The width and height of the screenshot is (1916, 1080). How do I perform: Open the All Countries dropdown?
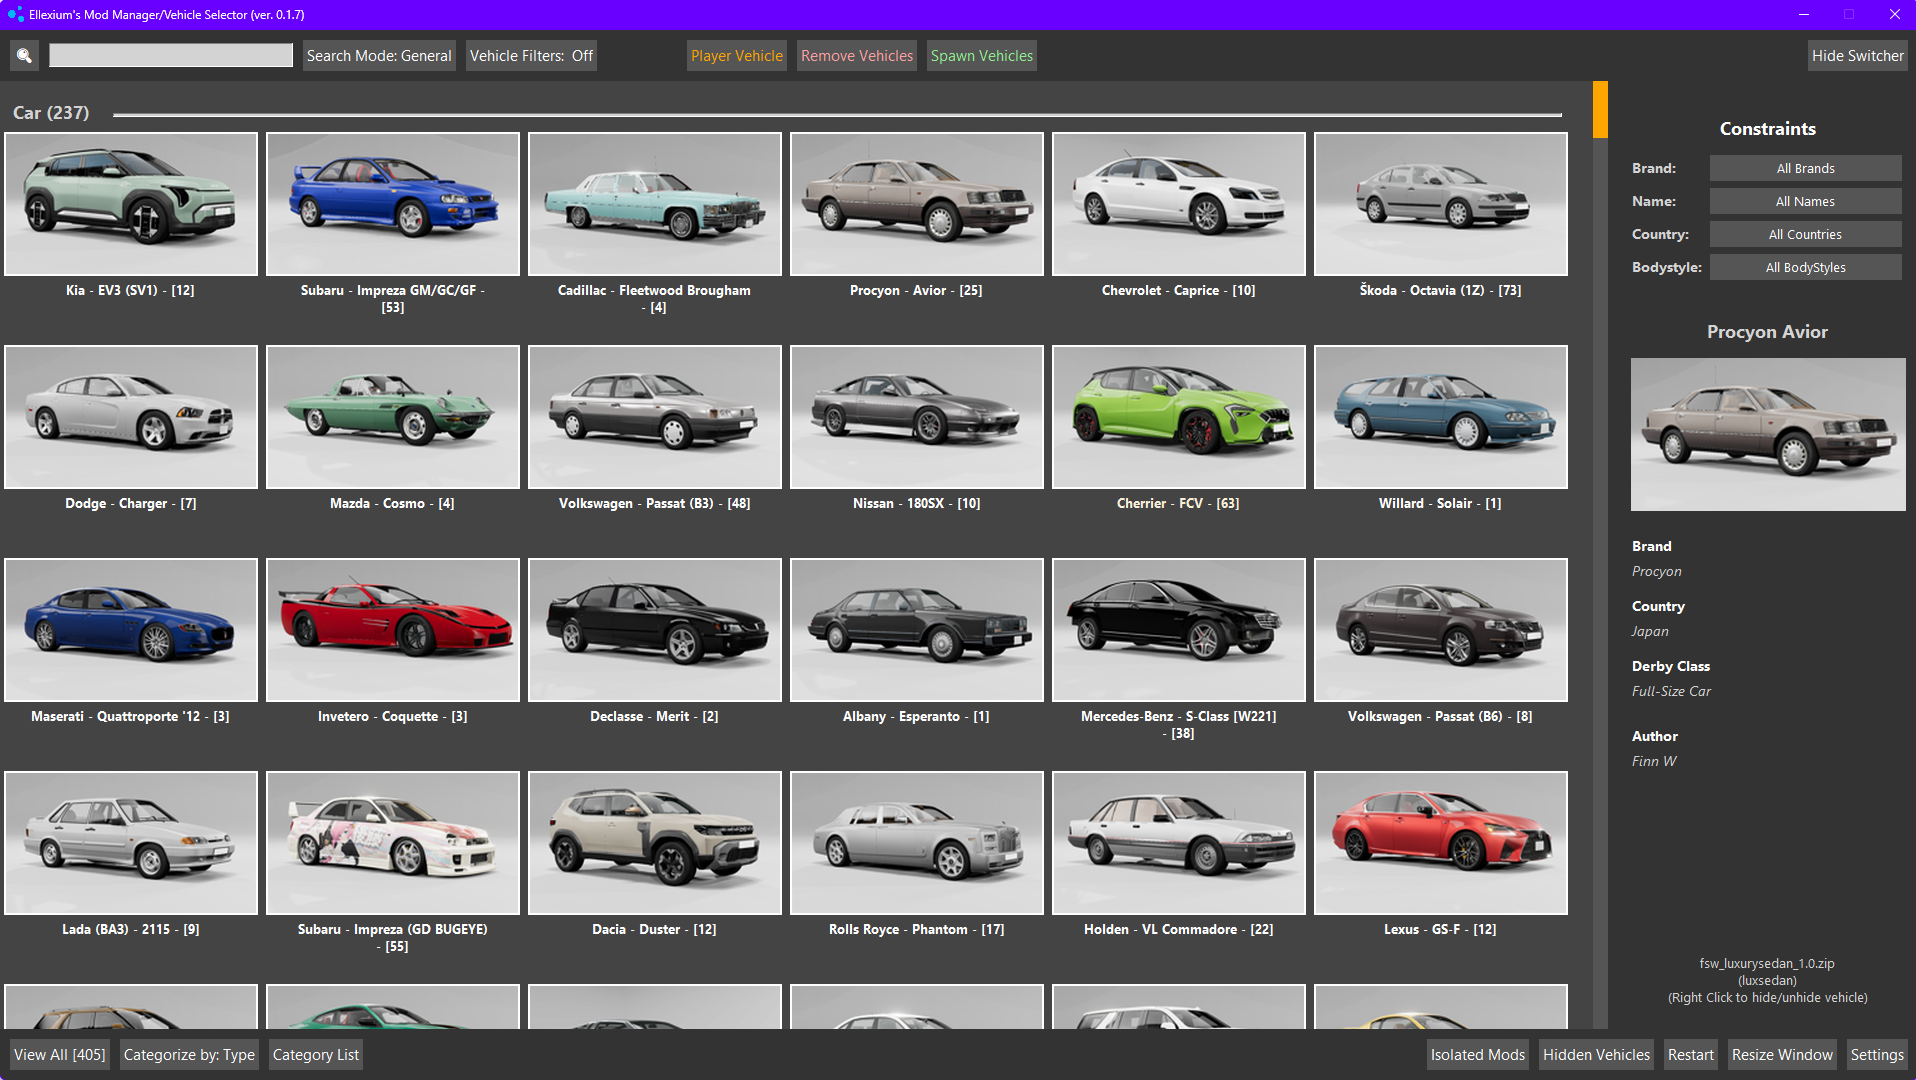point(1806,234)
